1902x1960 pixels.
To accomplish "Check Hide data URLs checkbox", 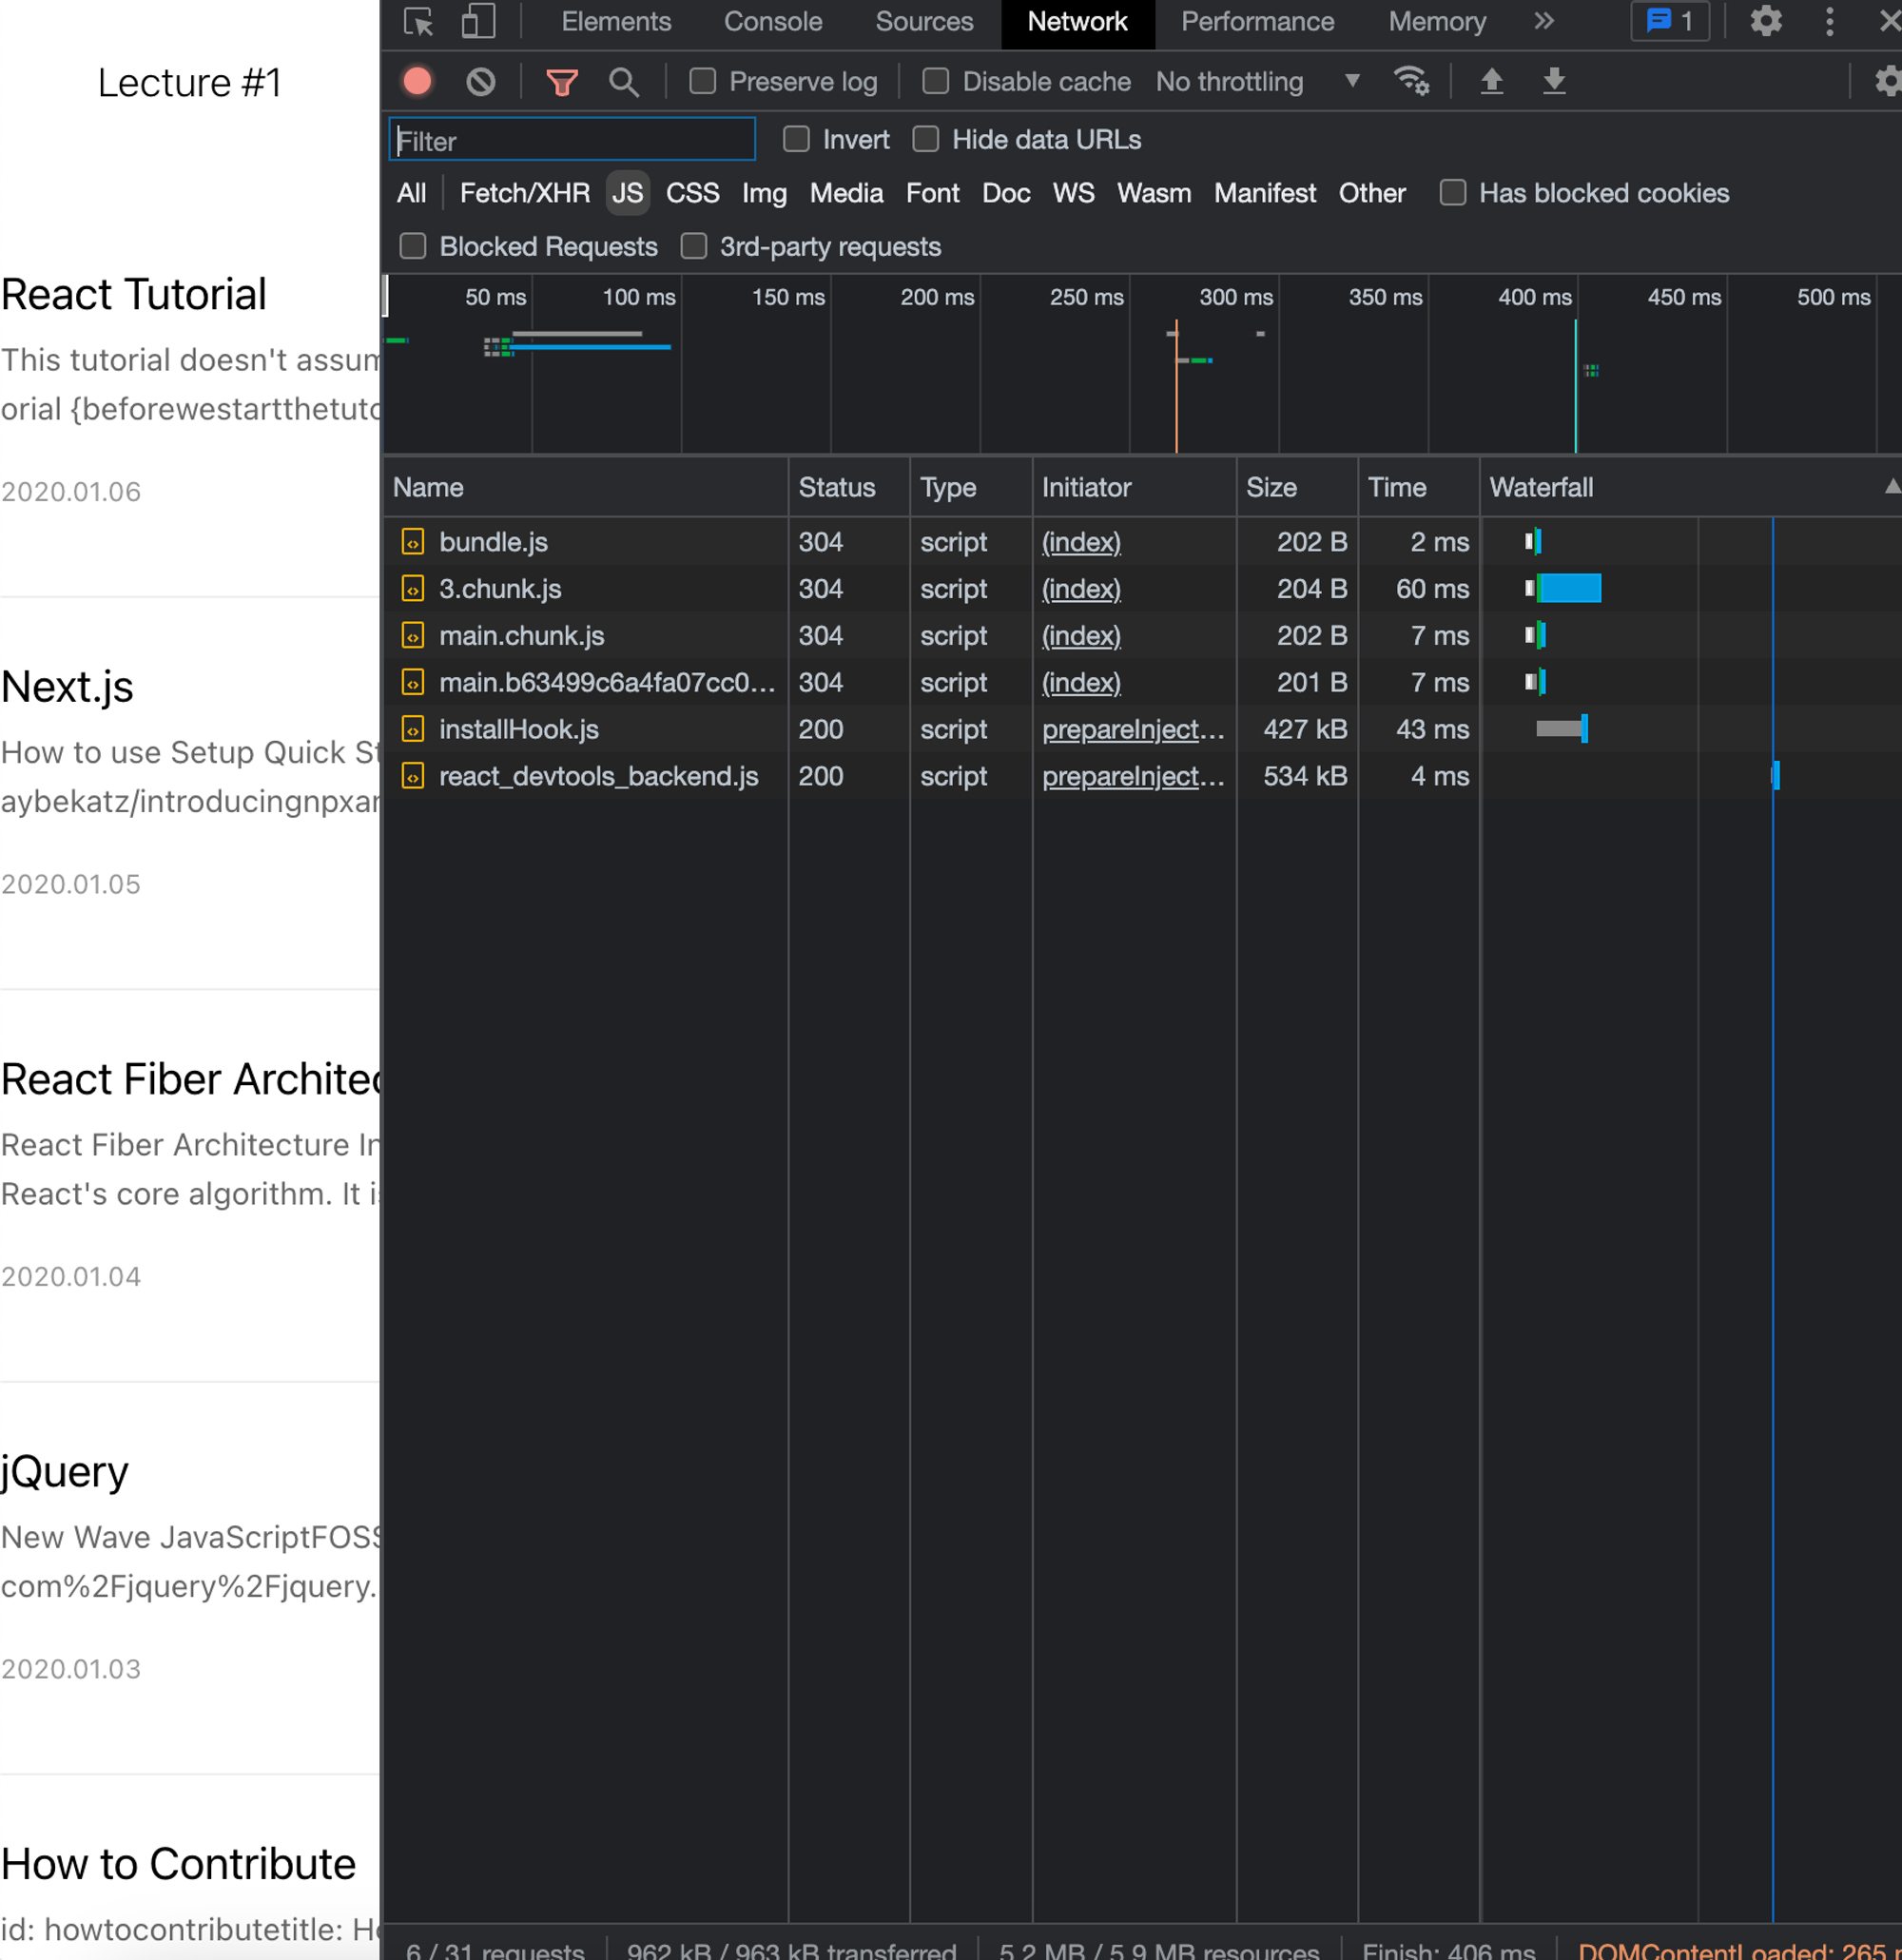I will click(926, 139).
